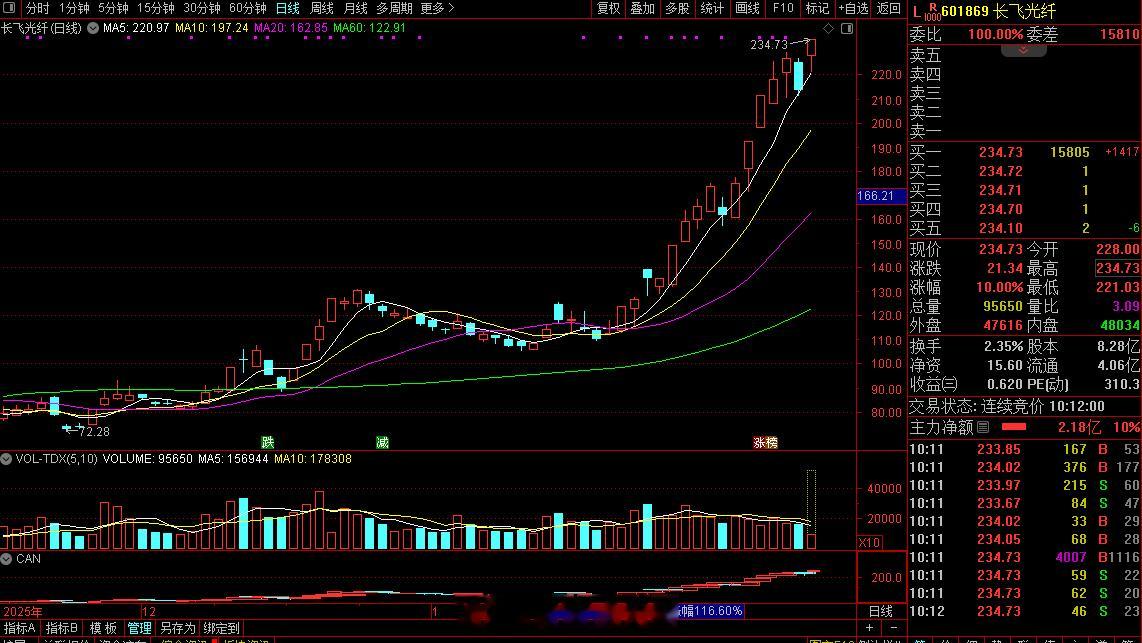Select 买五 price 234.10

pyautogui.click(x=1000, y=228)
